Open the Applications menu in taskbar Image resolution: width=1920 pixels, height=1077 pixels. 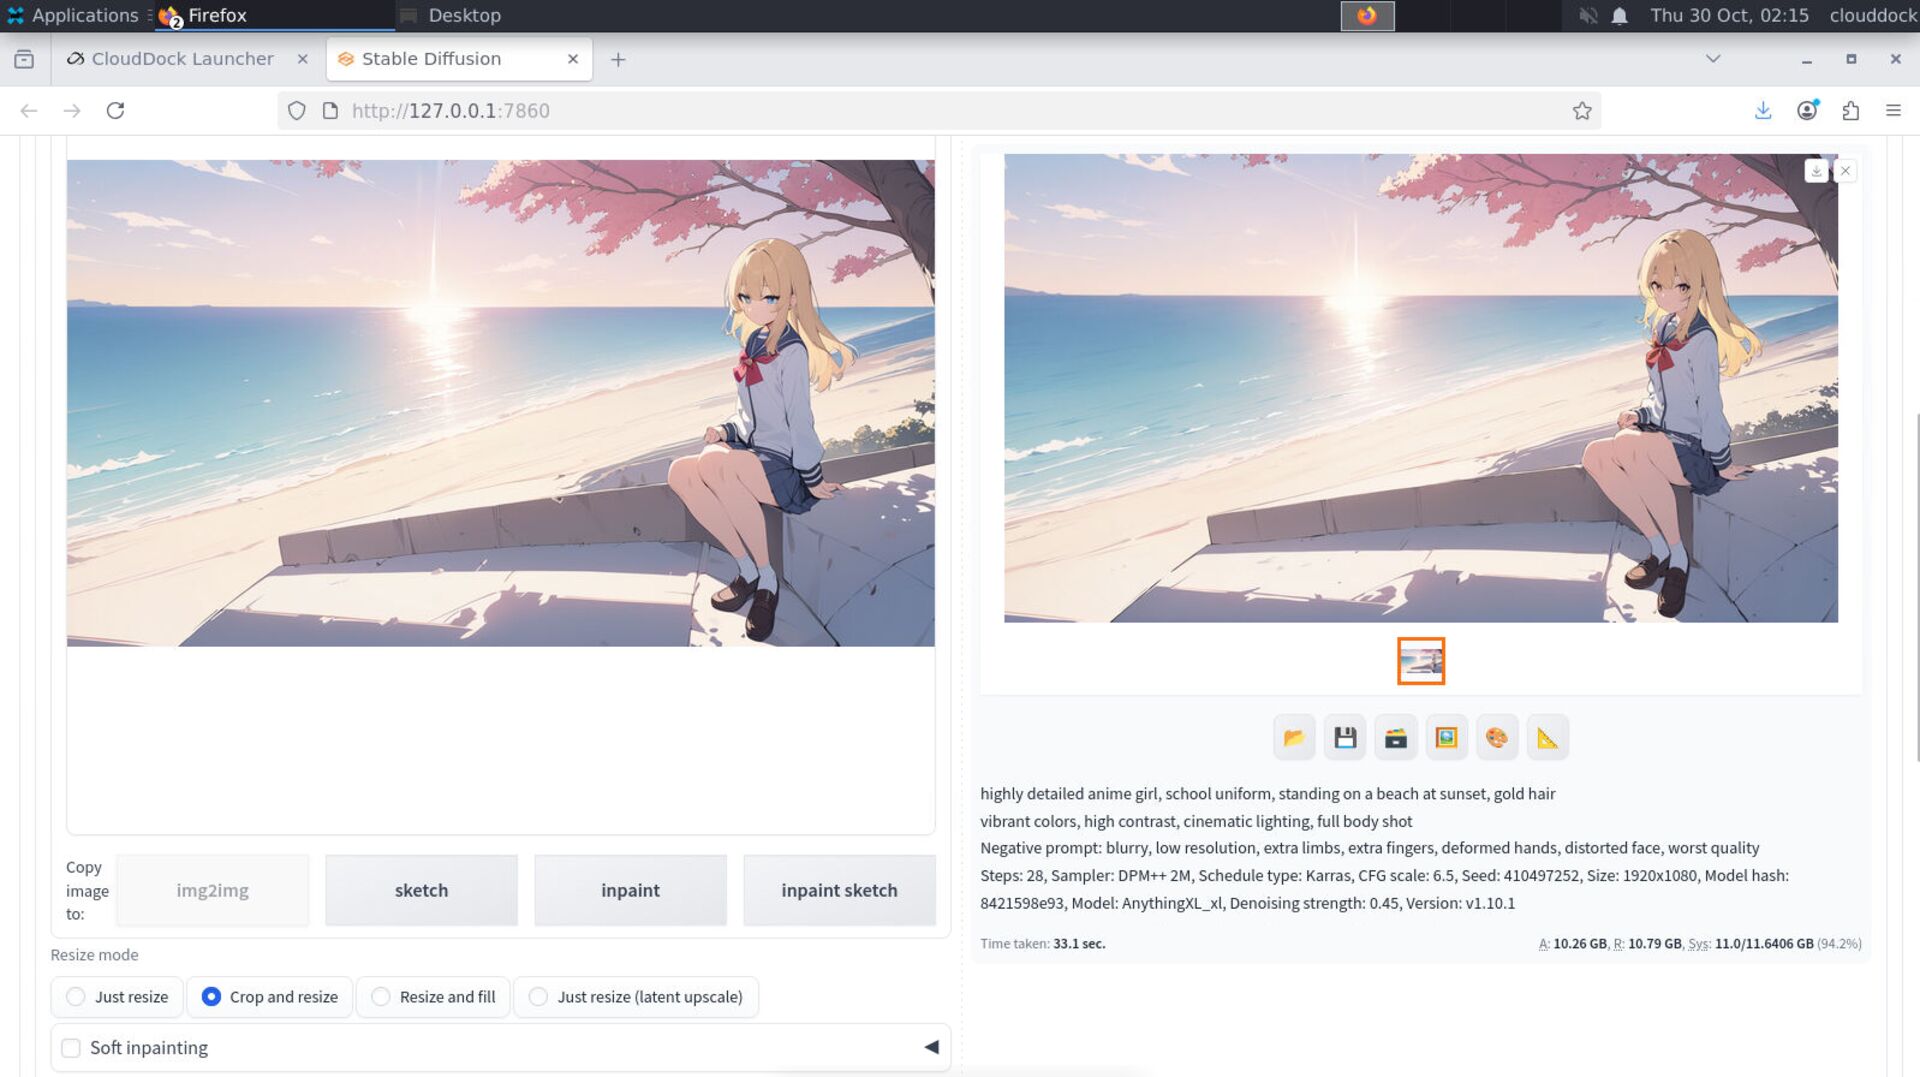coord(73,15)
